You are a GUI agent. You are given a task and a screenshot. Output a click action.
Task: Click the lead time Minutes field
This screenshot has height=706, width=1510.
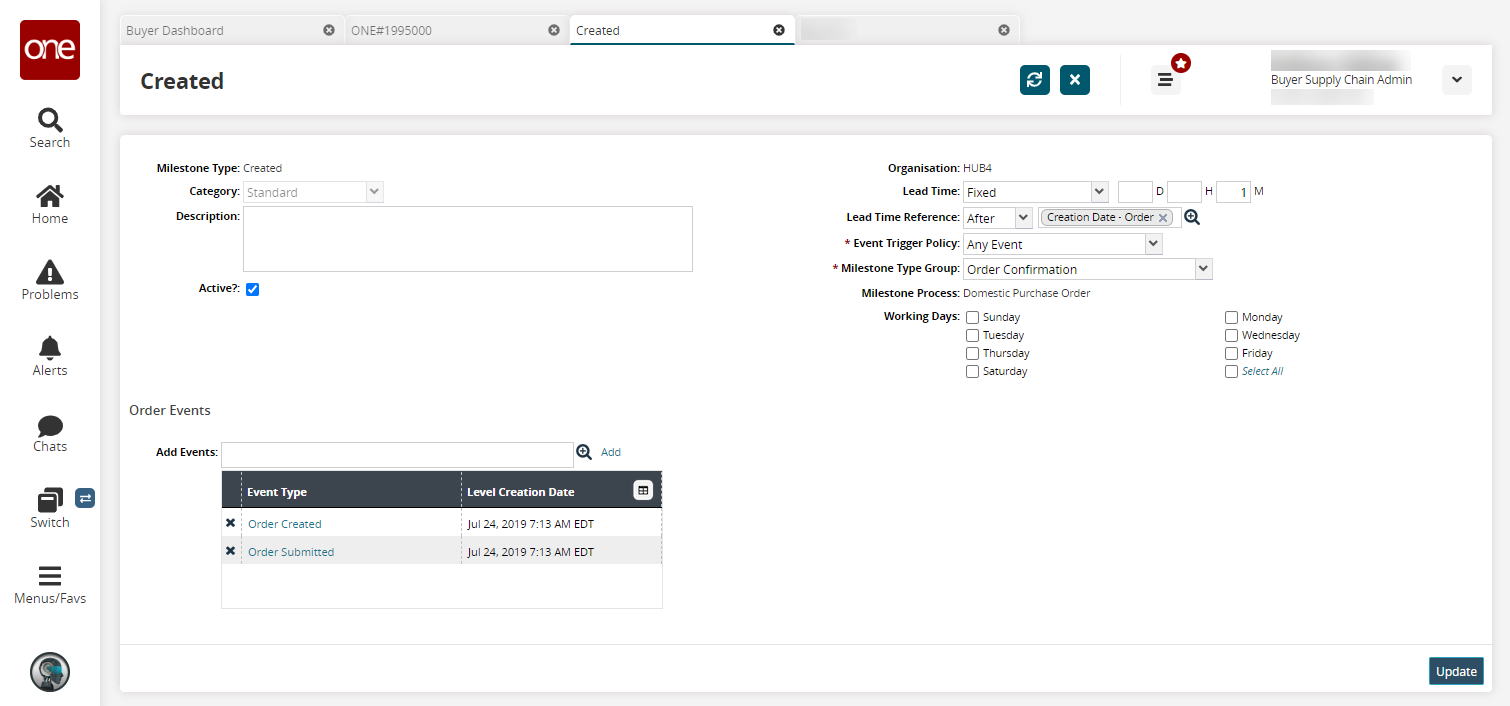coord(1234,192)
